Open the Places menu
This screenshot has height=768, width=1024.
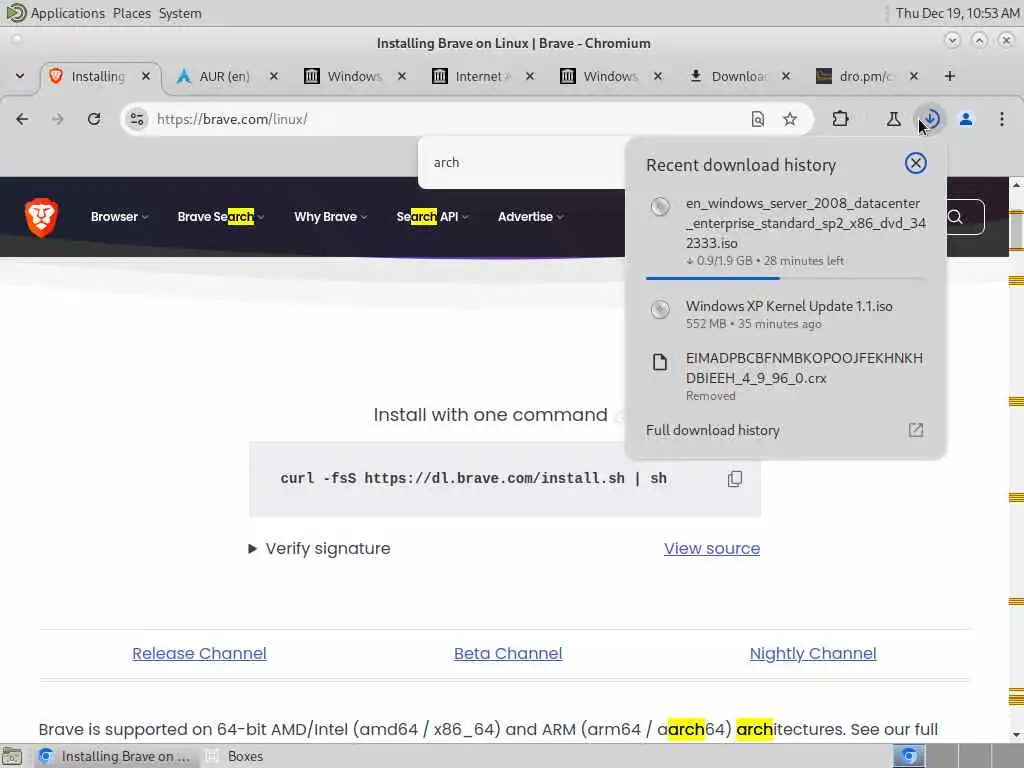click(131, 13)
